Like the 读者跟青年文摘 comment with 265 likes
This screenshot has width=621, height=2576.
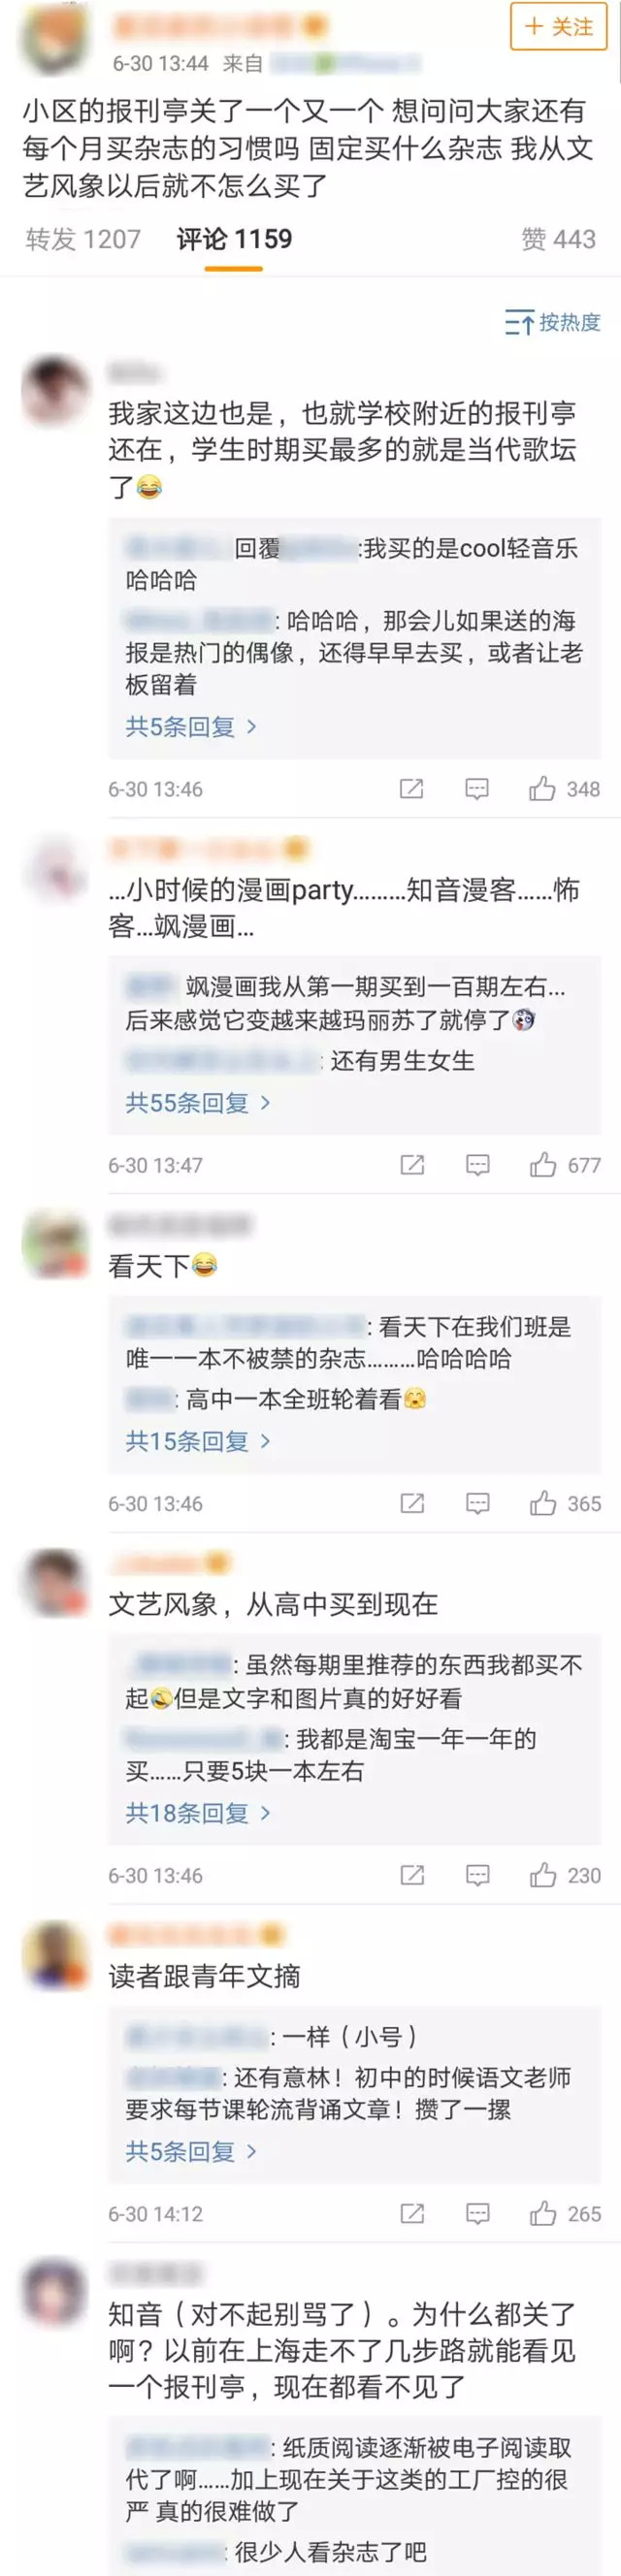(x=565, y=2213)
